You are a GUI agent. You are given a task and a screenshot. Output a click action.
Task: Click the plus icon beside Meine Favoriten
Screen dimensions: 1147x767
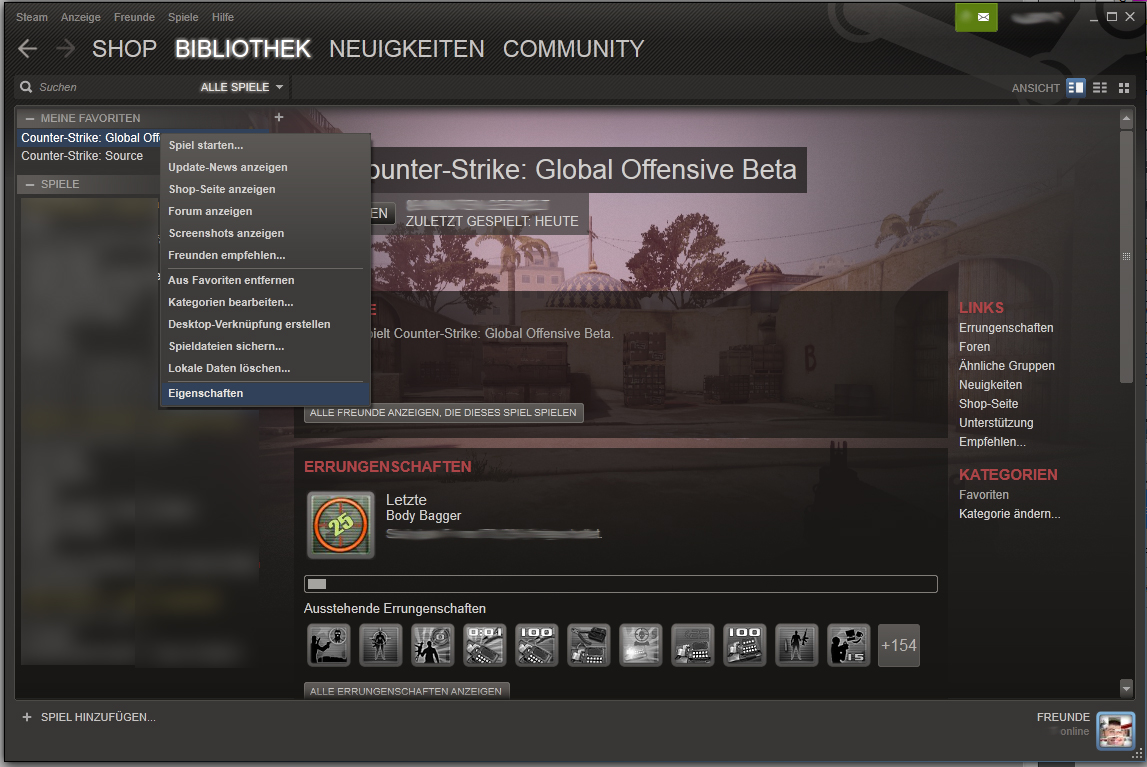click(x=279, y=117)
